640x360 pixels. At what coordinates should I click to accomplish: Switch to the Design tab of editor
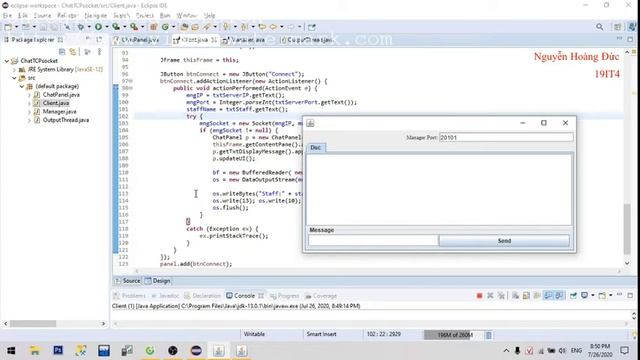158,281
